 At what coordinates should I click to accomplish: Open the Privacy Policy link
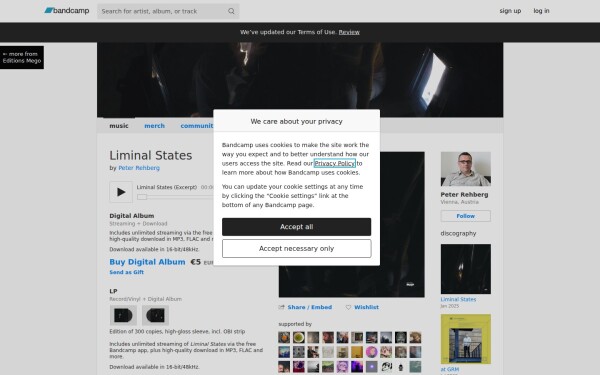(334, 163)
